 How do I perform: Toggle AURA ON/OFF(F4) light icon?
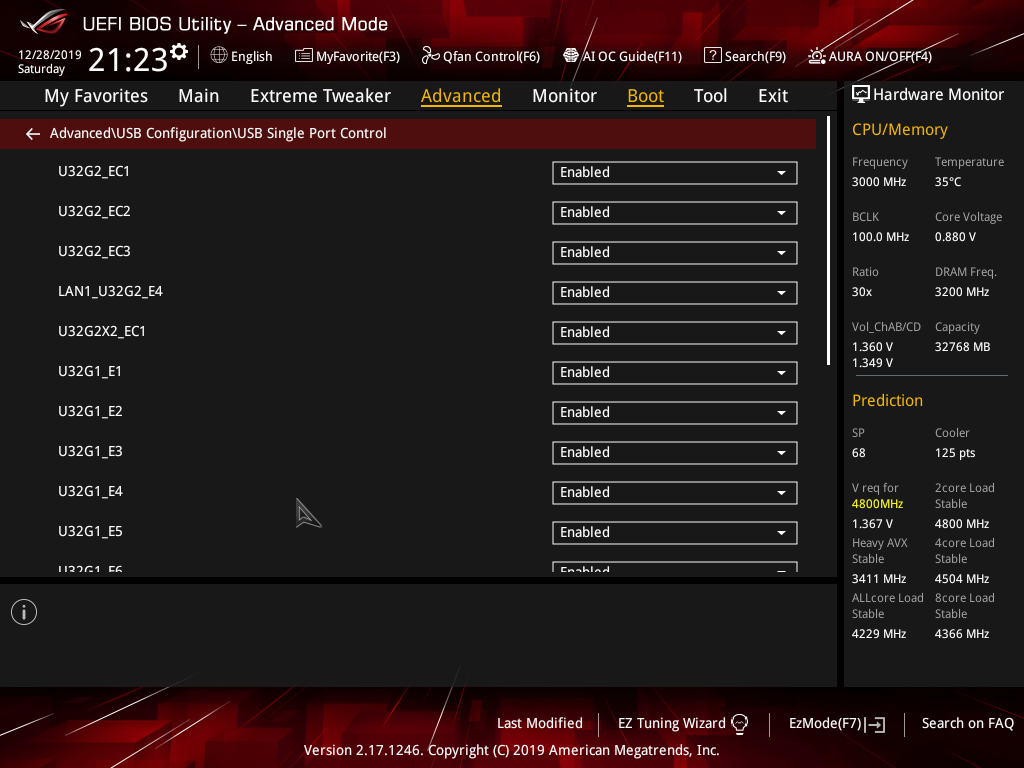(x=816, y=56)
